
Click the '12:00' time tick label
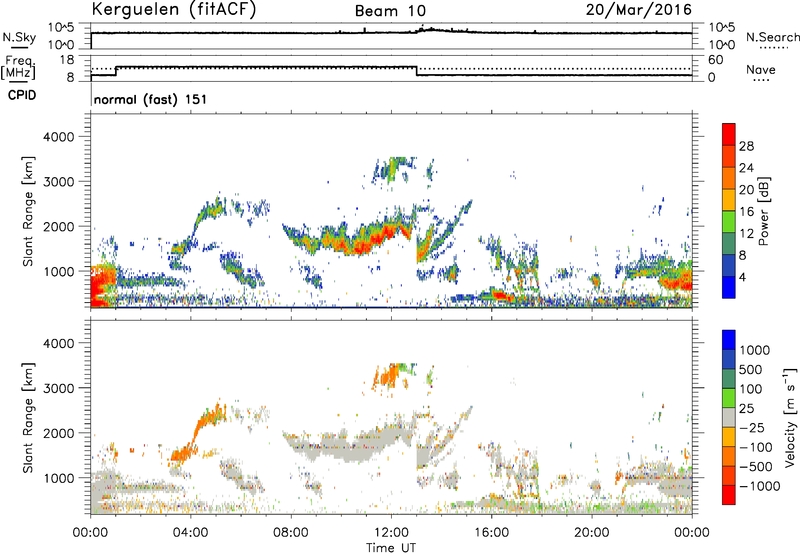391,533
